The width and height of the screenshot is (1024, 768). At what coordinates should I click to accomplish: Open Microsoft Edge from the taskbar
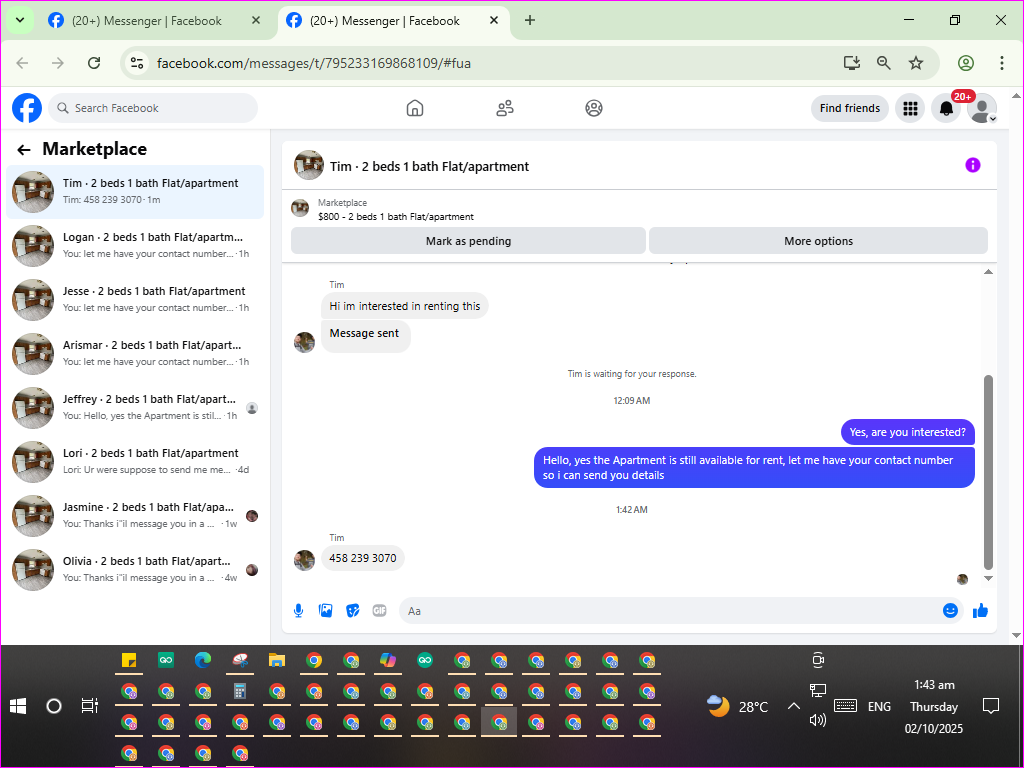(x=203, y=660)
